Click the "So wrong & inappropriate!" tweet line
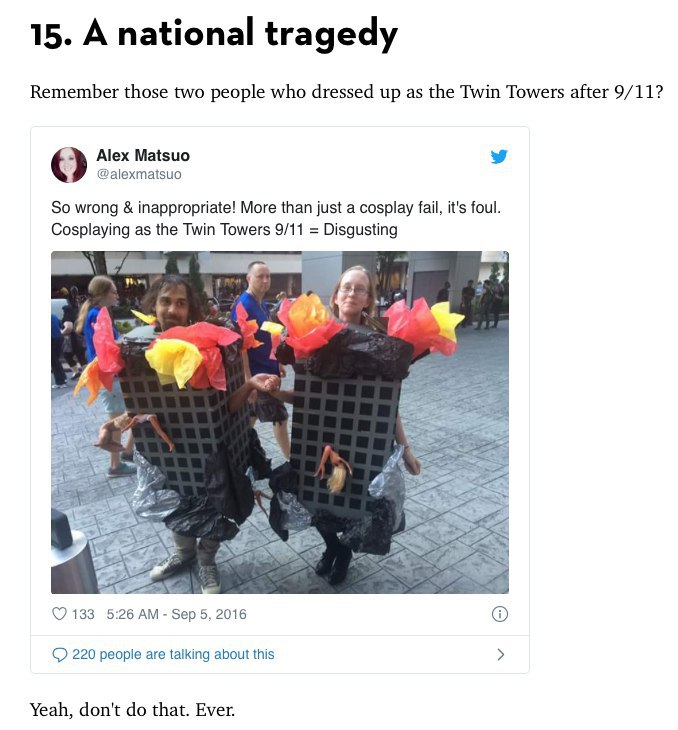 point(276,208)
